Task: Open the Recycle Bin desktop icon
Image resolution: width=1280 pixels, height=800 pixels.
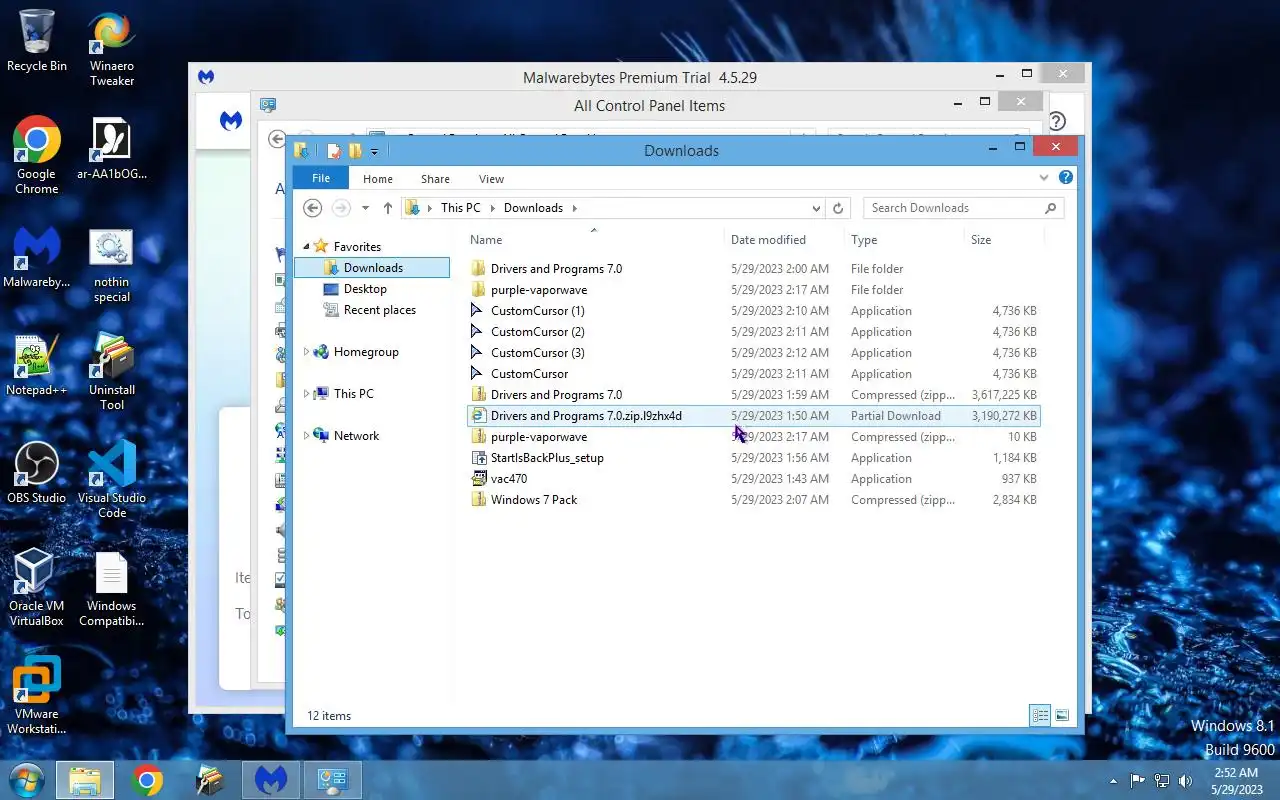Action: click(37, 42)
